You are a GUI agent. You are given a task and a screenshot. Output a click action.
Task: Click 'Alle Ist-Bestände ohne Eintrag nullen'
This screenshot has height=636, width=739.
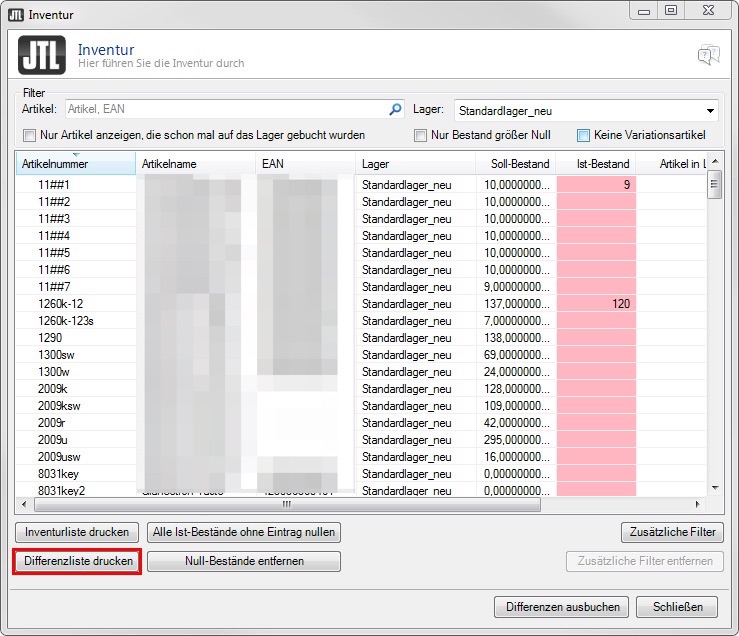click(x=244, y=532)
